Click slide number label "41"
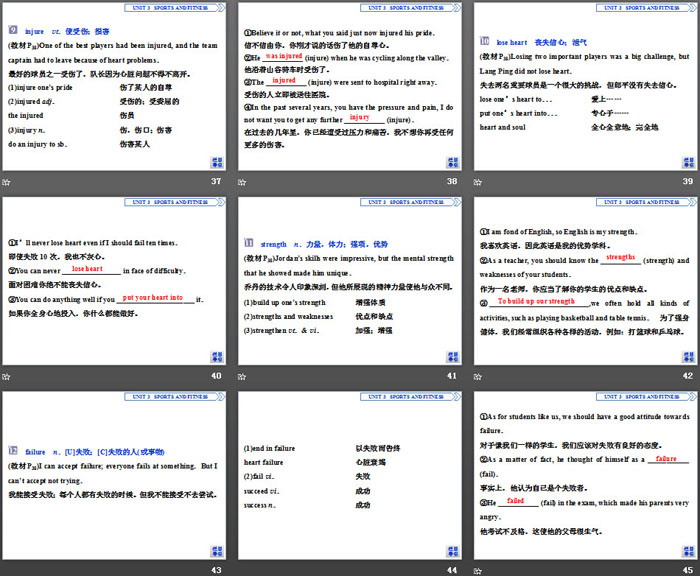Screen dimensions: 700x576 452,376
